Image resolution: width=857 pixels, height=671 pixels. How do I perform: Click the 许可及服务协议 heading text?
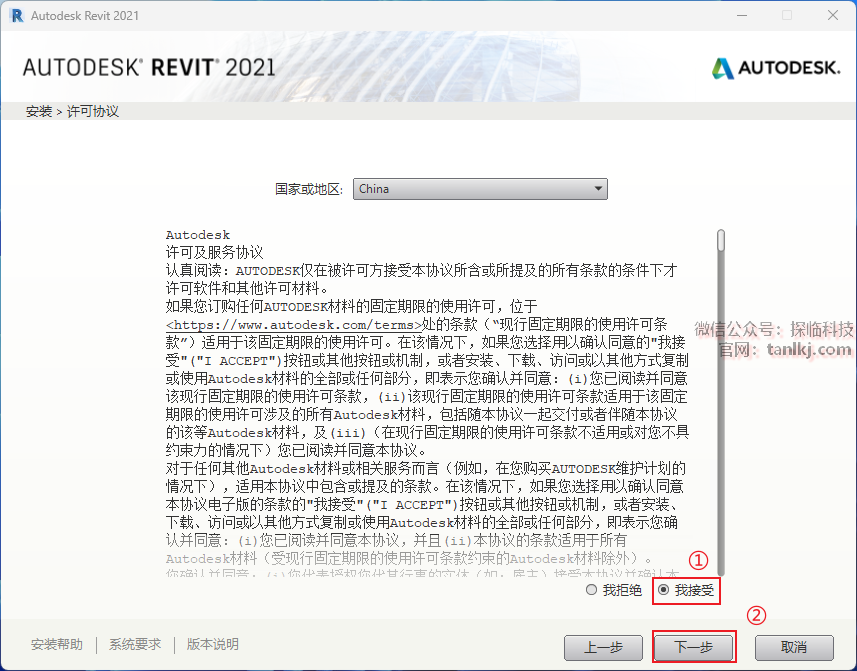[214, 252]
